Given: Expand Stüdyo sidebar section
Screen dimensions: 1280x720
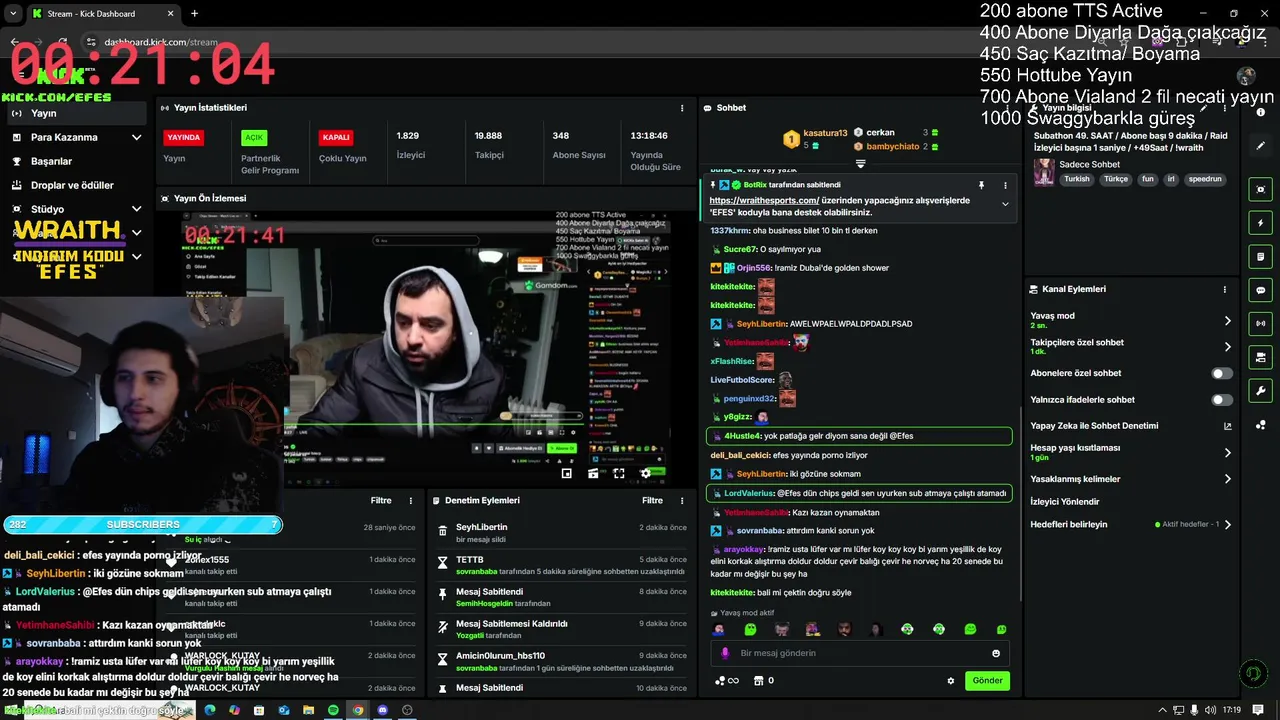Looking at the screenshot, I should (136, 209).
